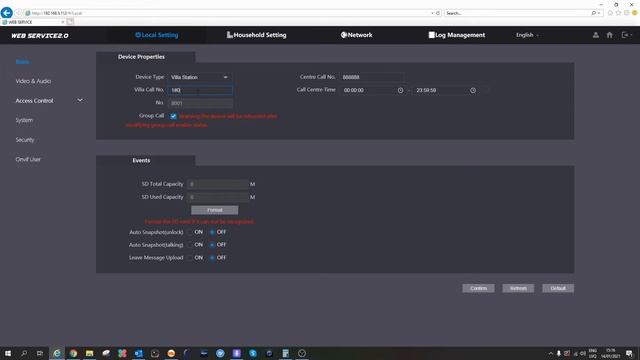Set Leave Message Upload to OFF
Viewport: 640px width, 360px height.
[x=212, y=258]
